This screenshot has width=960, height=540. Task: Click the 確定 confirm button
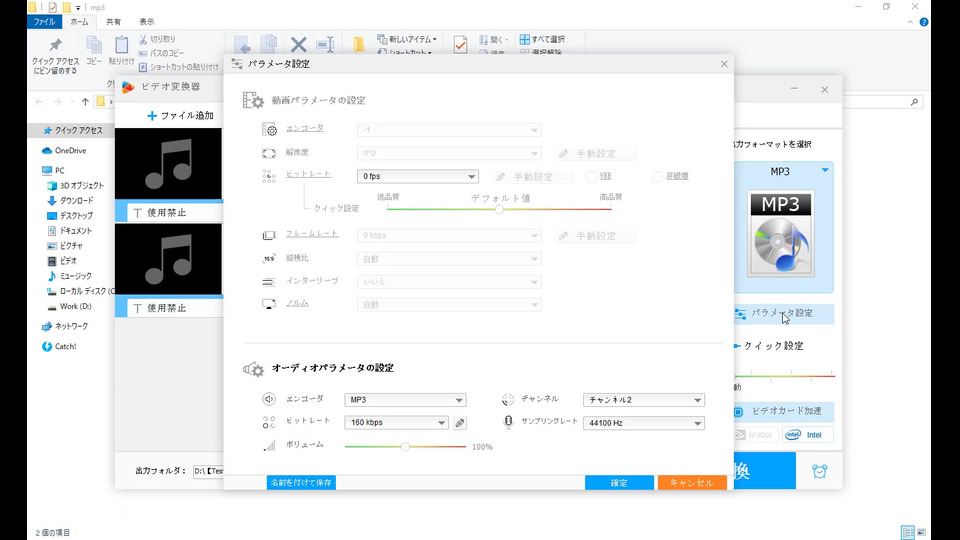pyautogui.click(x=619, y=482)
